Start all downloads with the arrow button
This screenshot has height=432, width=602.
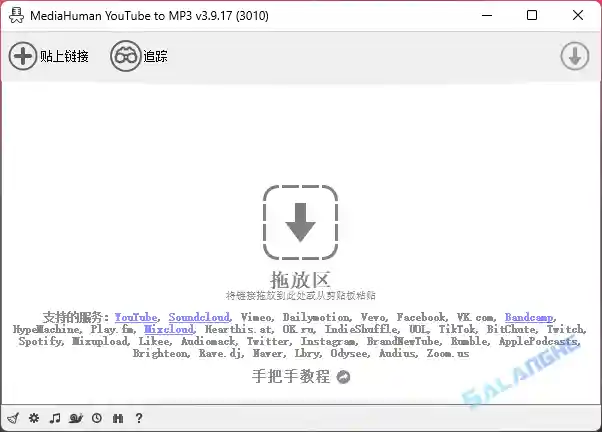coord(574,56)
